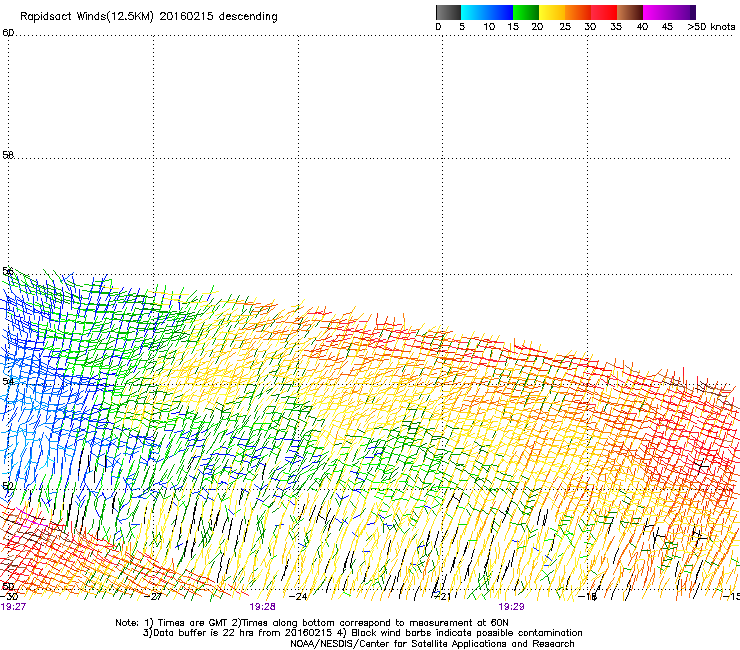The width and height of the screenshot is (740, 650).
Task: Click the purple time marker 19:29
Action: (x=512, y=607)
